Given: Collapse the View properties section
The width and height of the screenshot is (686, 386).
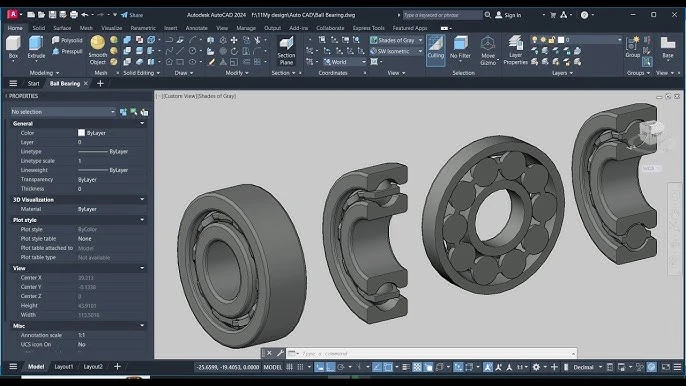Looking at the screenshot, I should click(142, 268).
